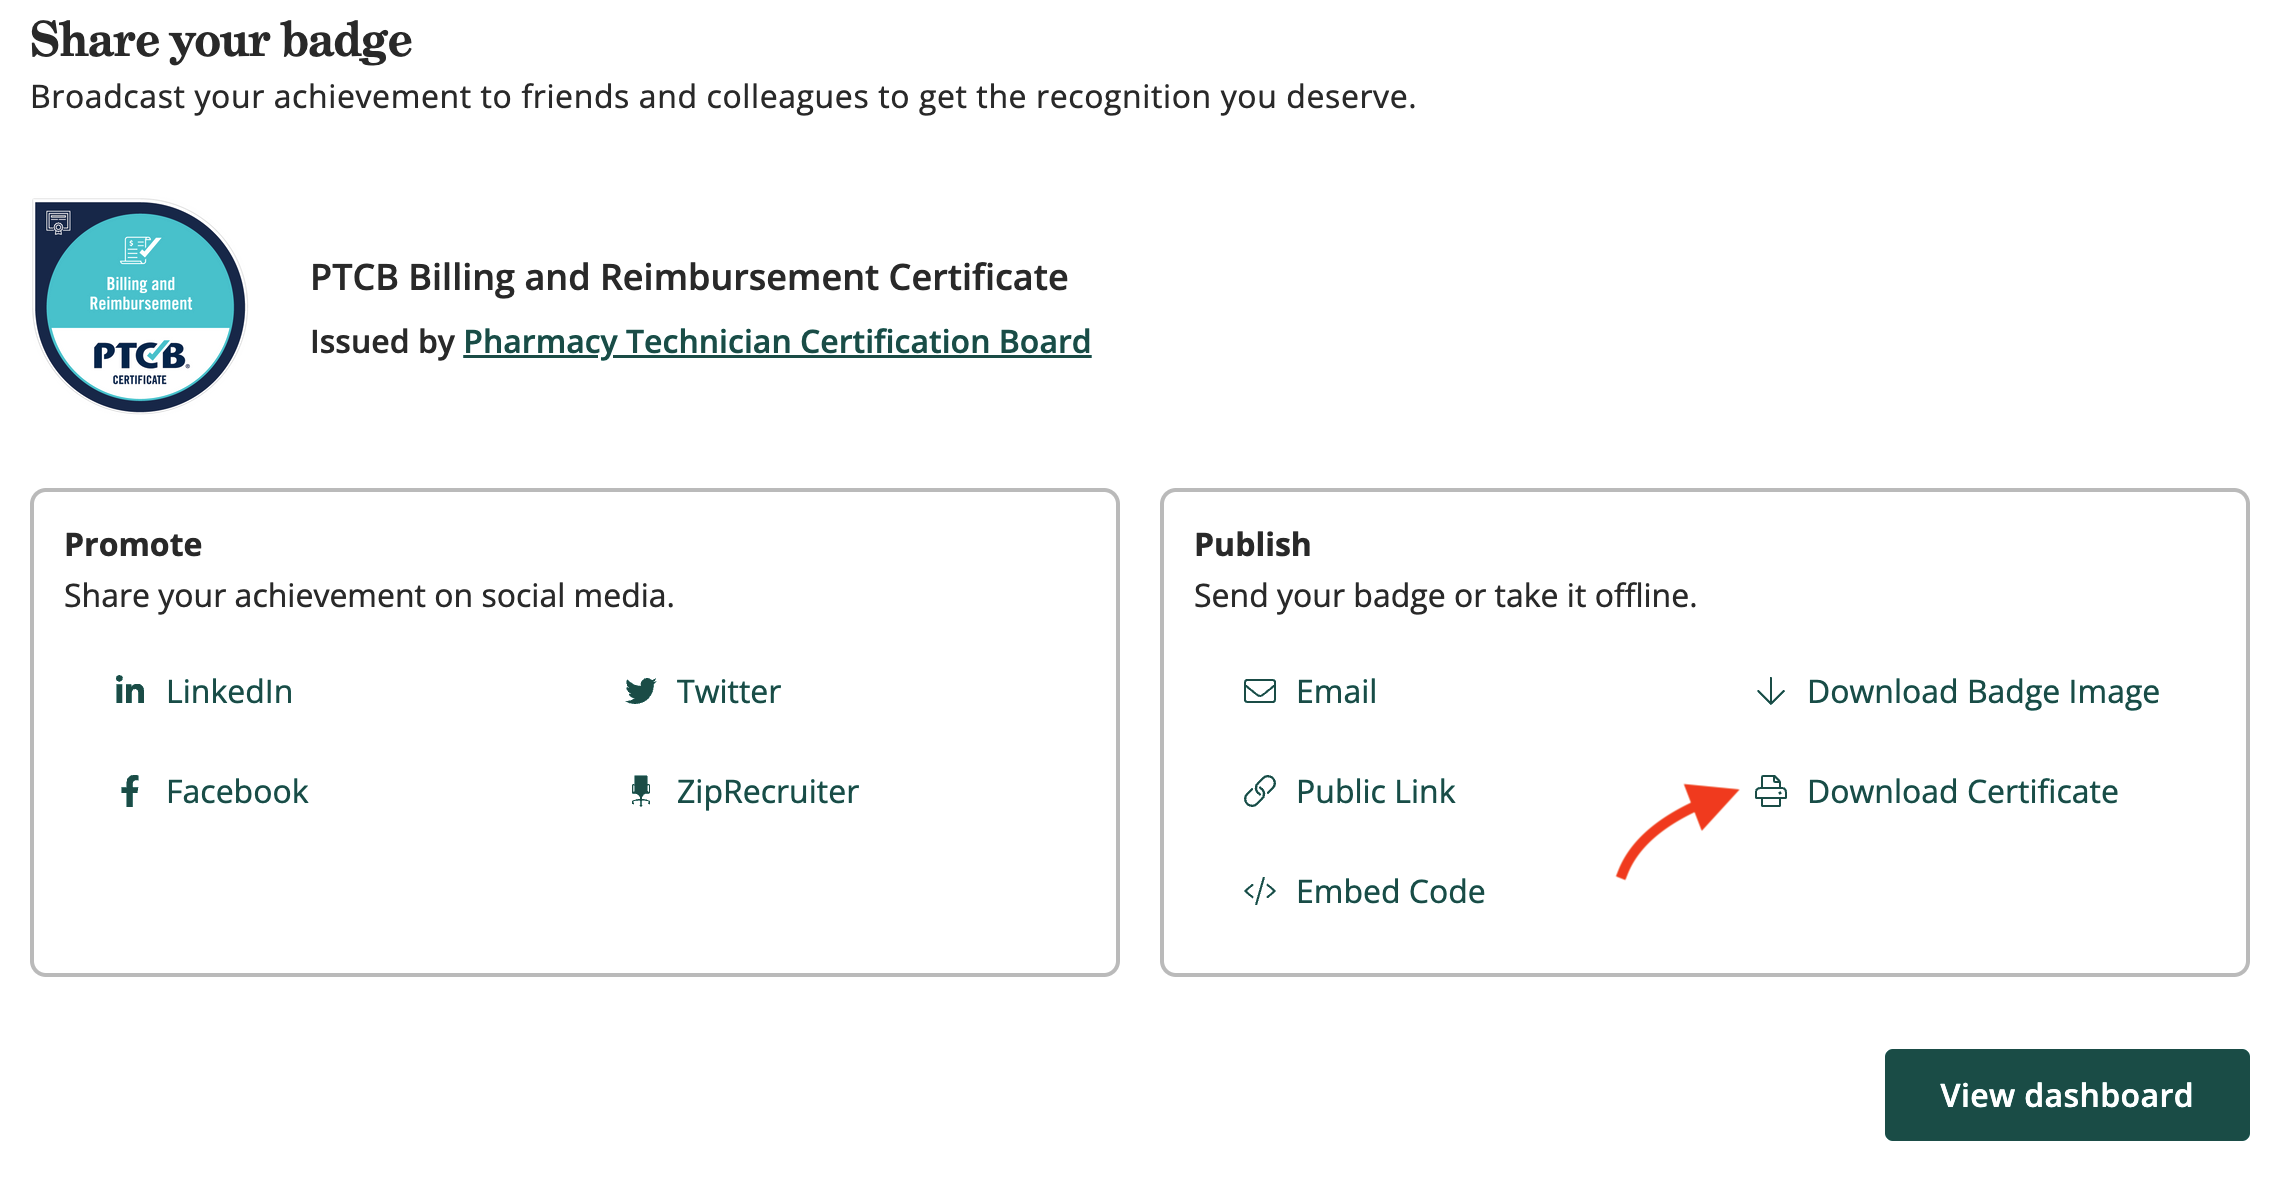Click the download arrow icon
This screenshot has width=2280, height=1178.
tap(1771, 691)
